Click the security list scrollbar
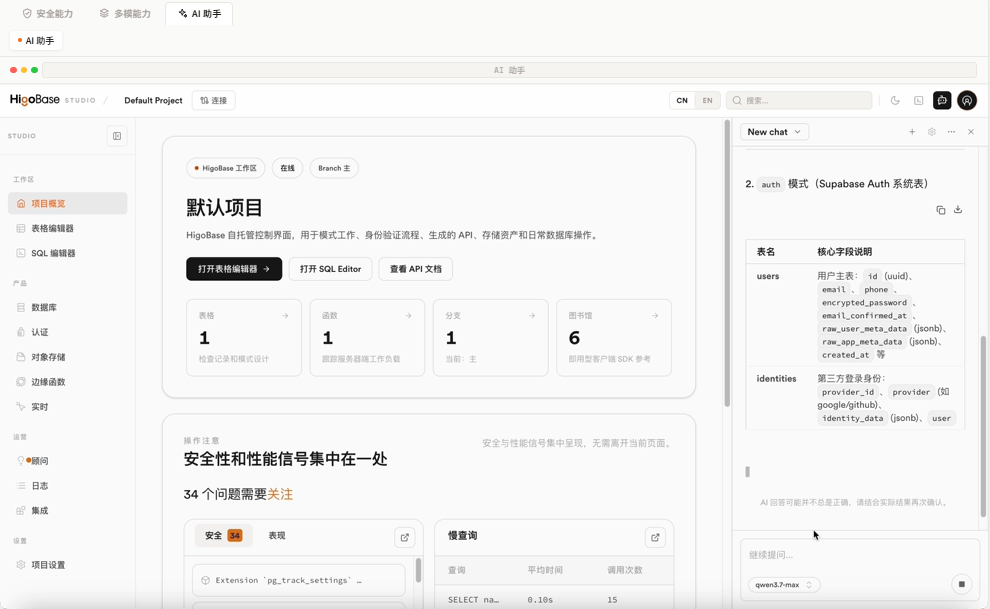990x609 pixels. click(418, 570)
